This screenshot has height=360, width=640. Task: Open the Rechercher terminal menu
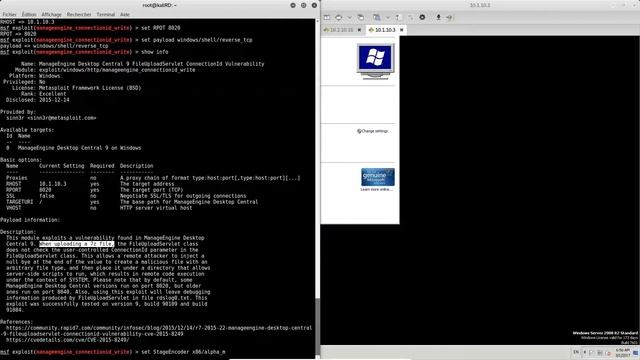click(79, 14)
